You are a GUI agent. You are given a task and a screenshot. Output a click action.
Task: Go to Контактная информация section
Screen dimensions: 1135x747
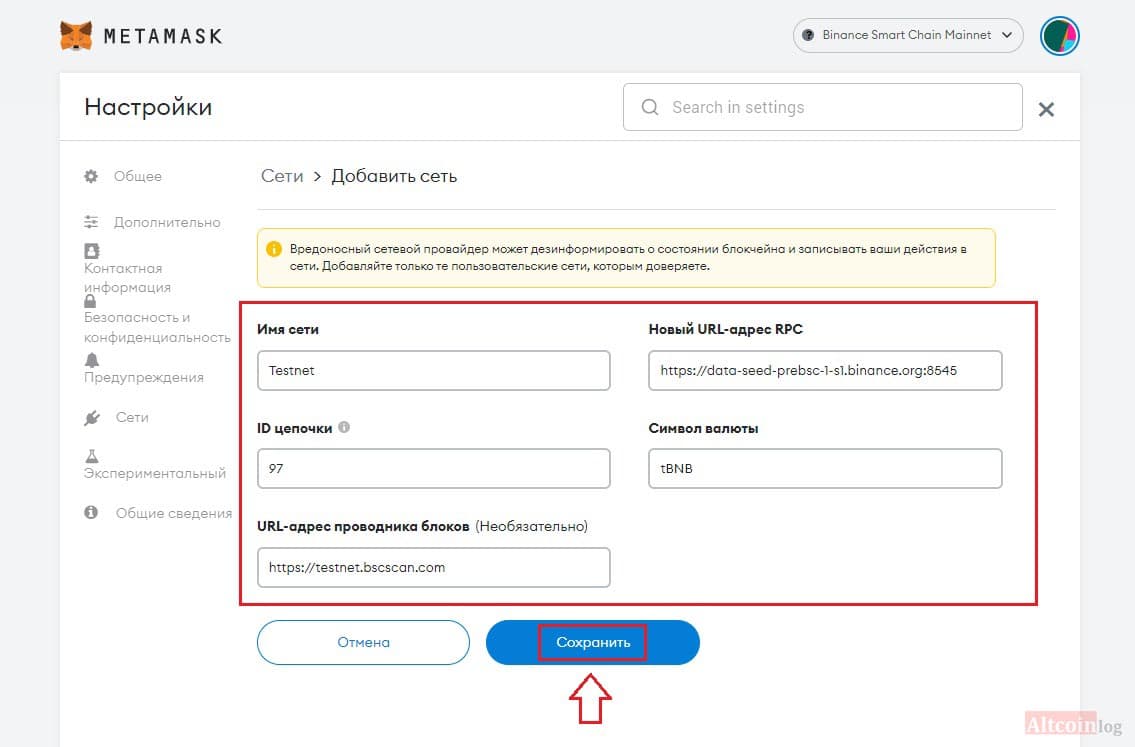(127, 278)
